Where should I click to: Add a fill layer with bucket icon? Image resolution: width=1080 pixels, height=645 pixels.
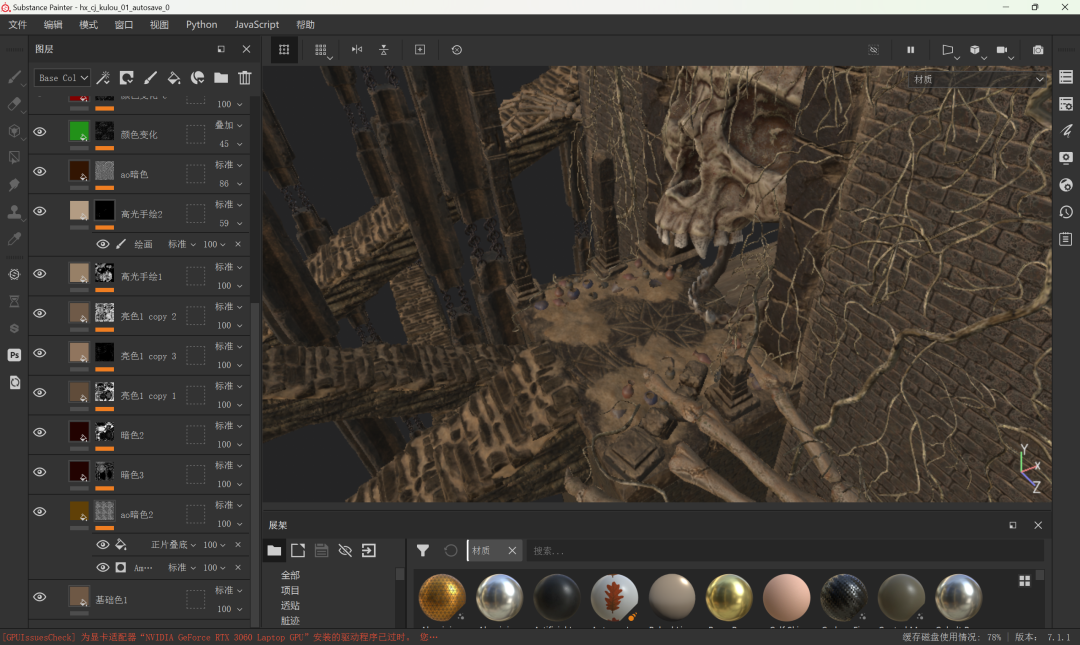(x=173, y=78)
